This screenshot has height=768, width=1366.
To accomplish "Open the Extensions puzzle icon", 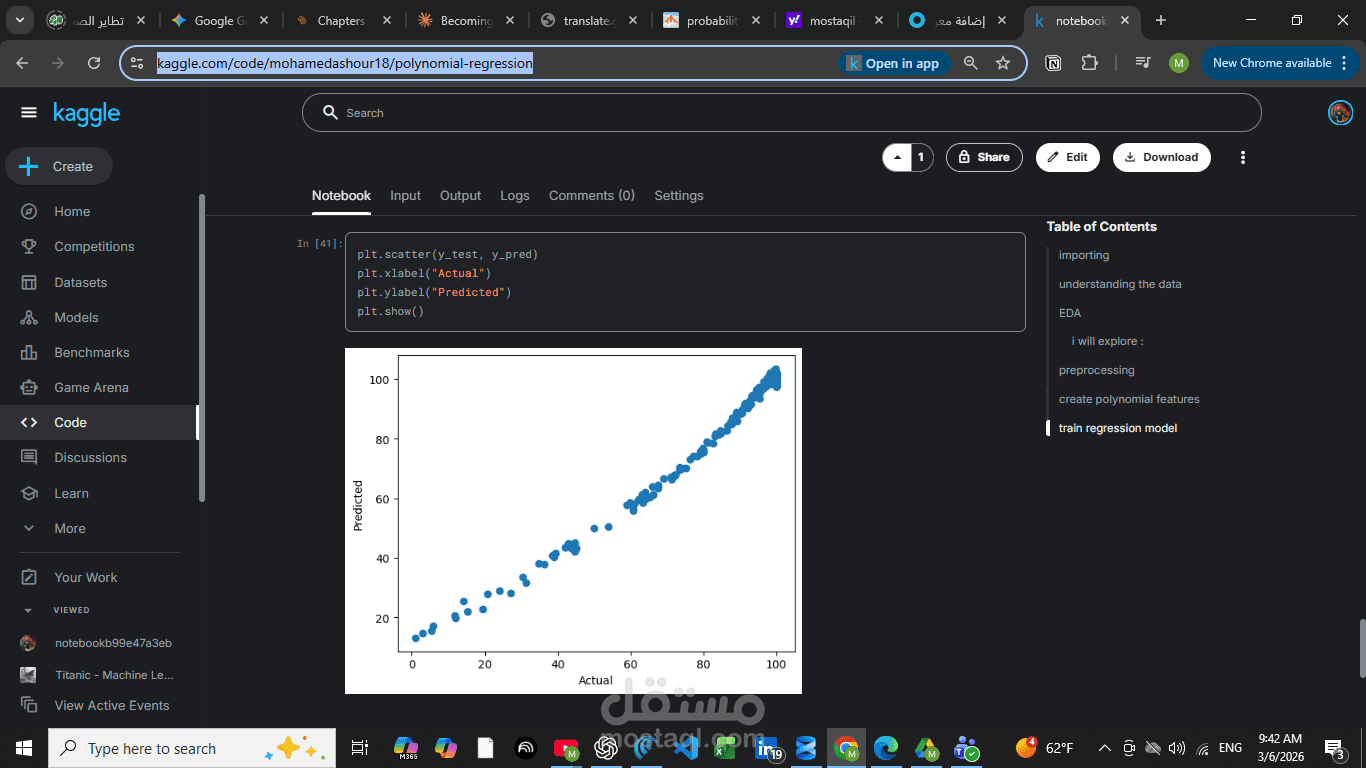I will [1090, 63].
